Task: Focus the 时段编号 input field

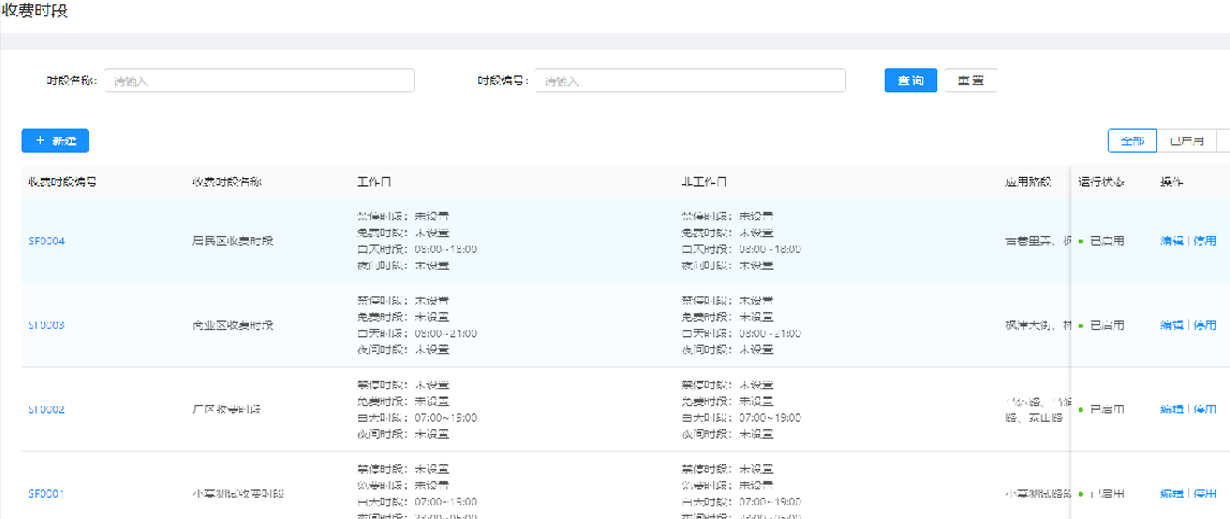Action: (x=690, y=81)
